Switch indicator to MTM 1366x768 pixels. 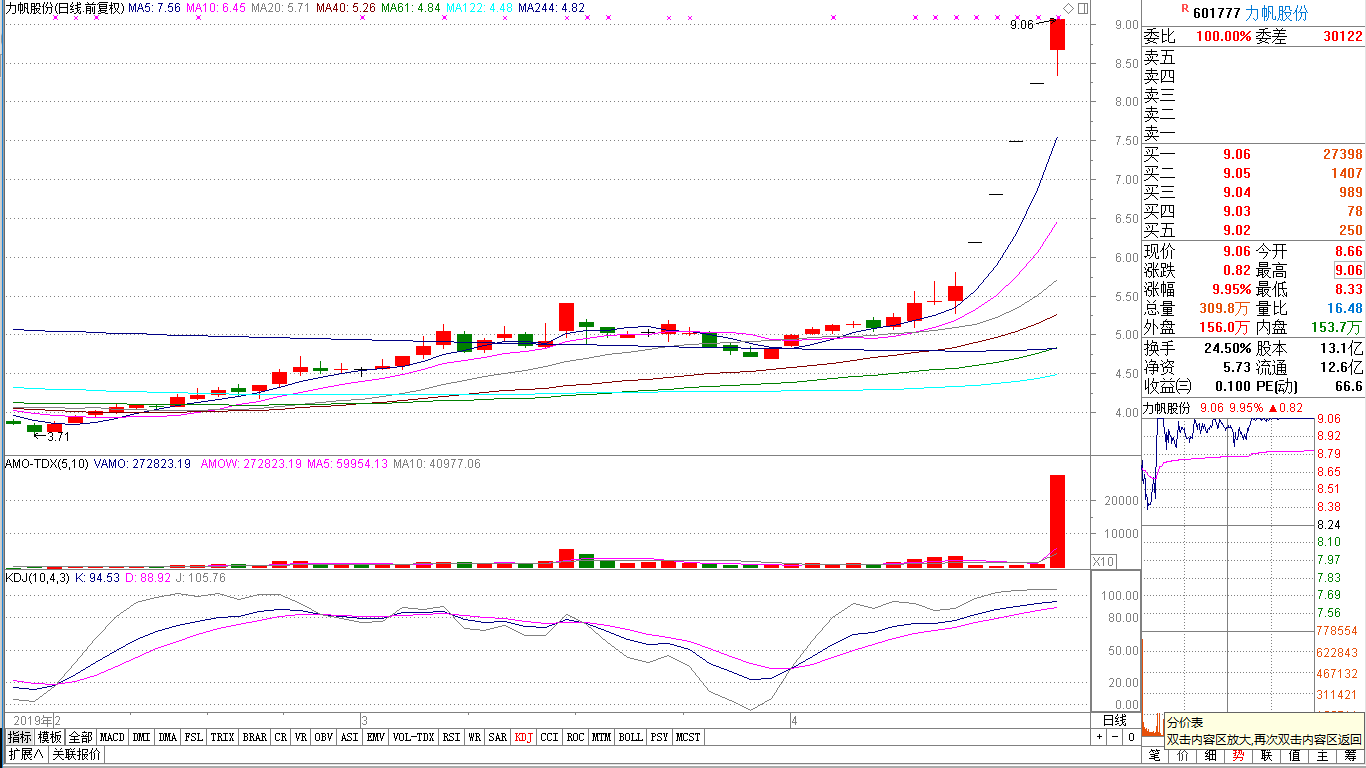click(601, 737)
